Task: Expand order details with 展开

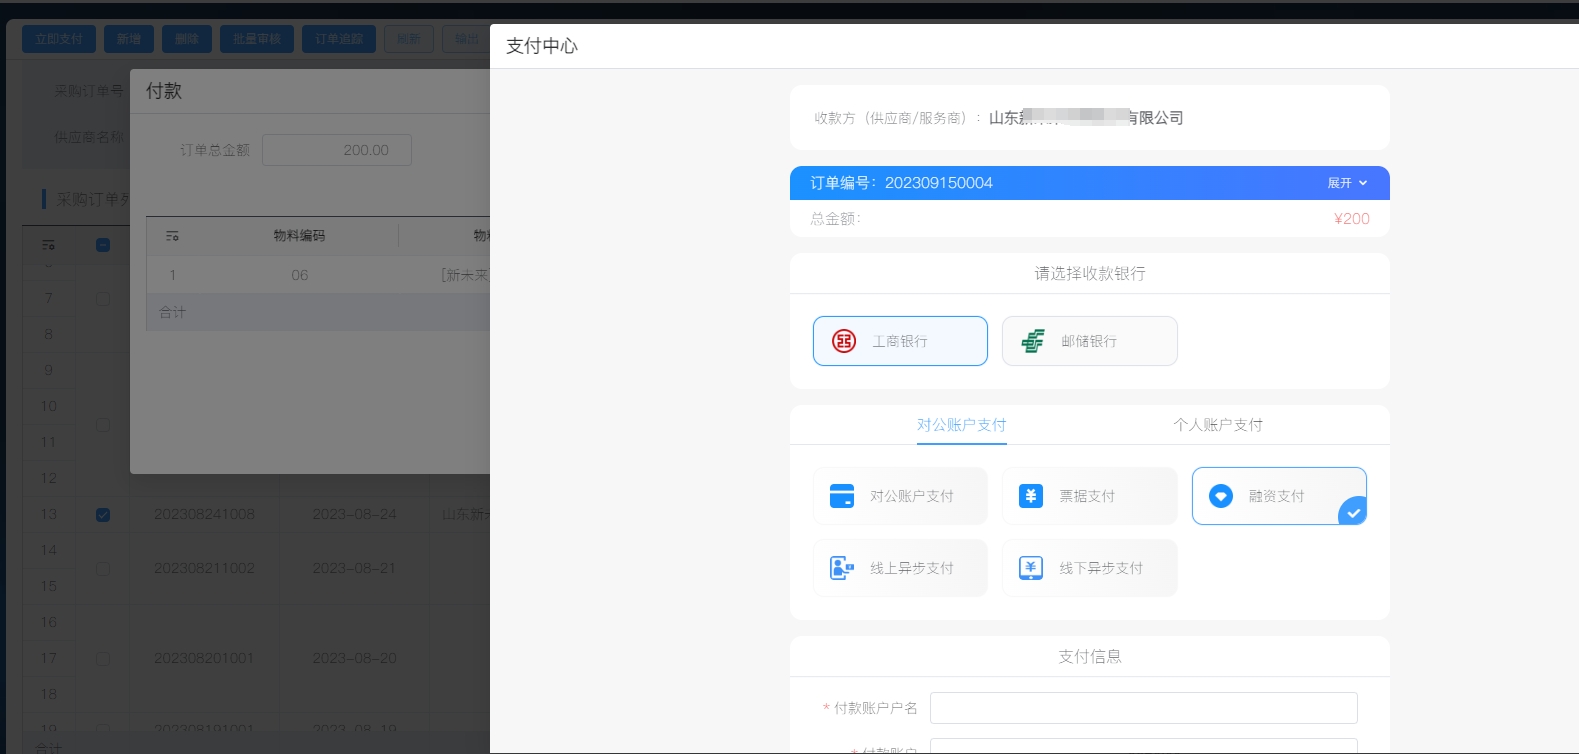Action: click(1346, 183)
